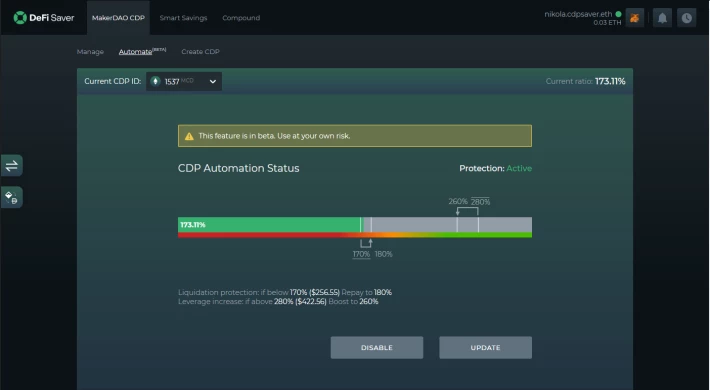Click the nikola.cdpsaver.eth account name
Viewport: 710px width, 390px height.
pos(578,14)
